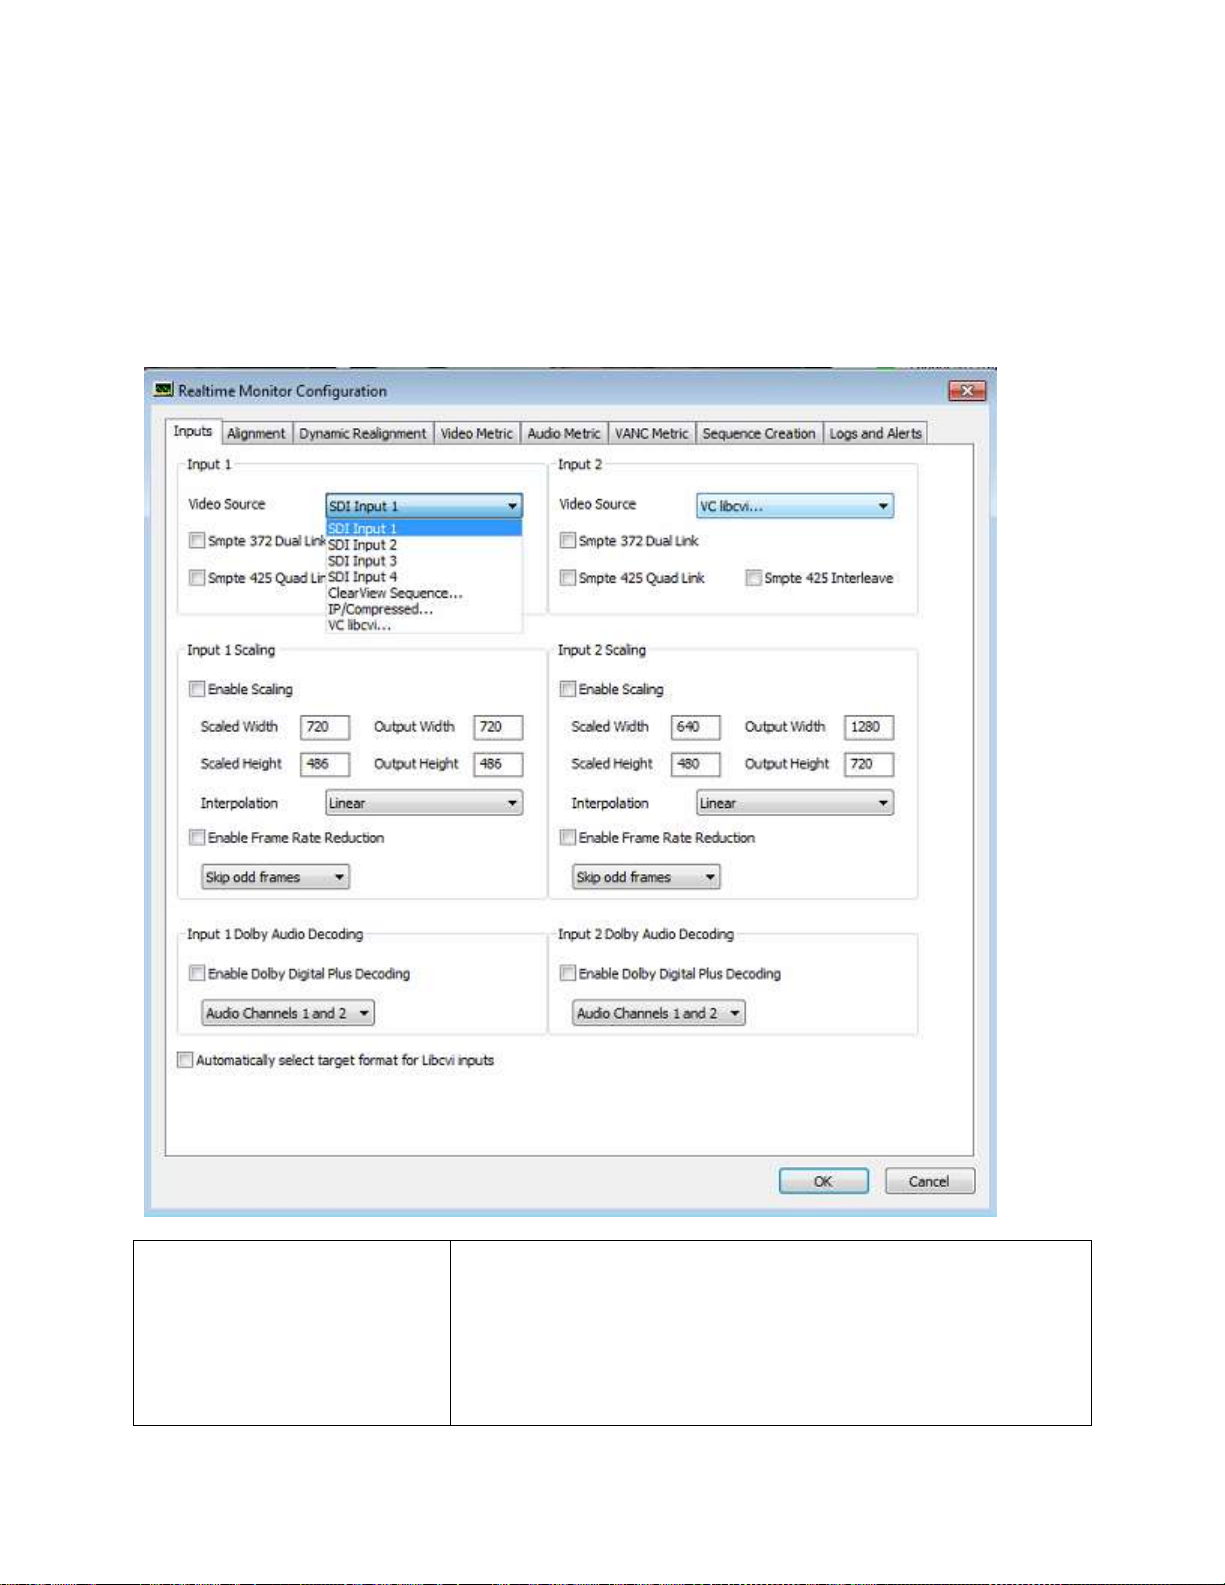Close the Realtime Monitor Configuration dialog
This screenshot has width=1225, height=1585.
tap(967, 390)
